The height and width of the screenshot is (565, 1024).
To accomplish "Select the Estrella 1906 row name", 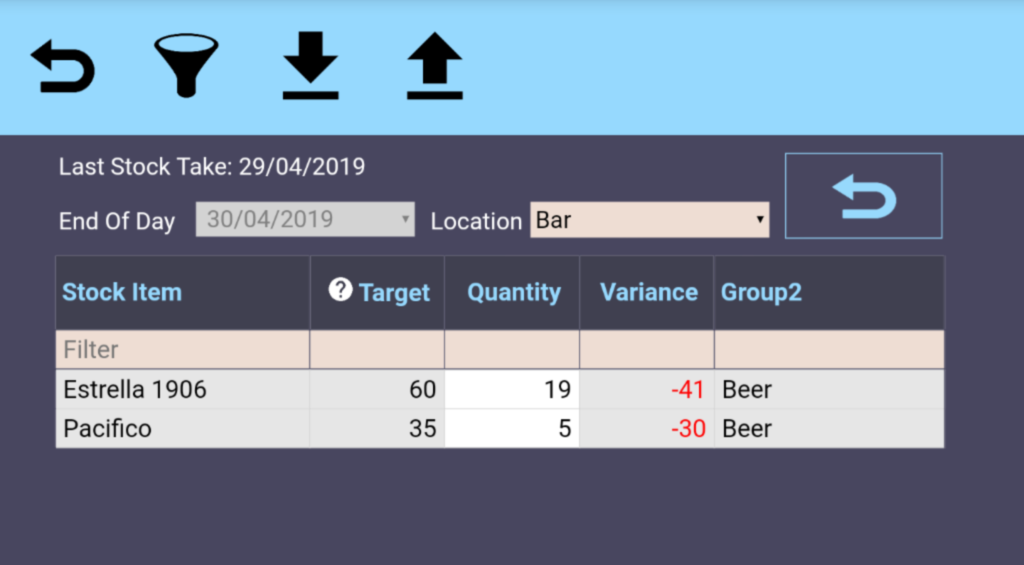I will click(135, 389).
